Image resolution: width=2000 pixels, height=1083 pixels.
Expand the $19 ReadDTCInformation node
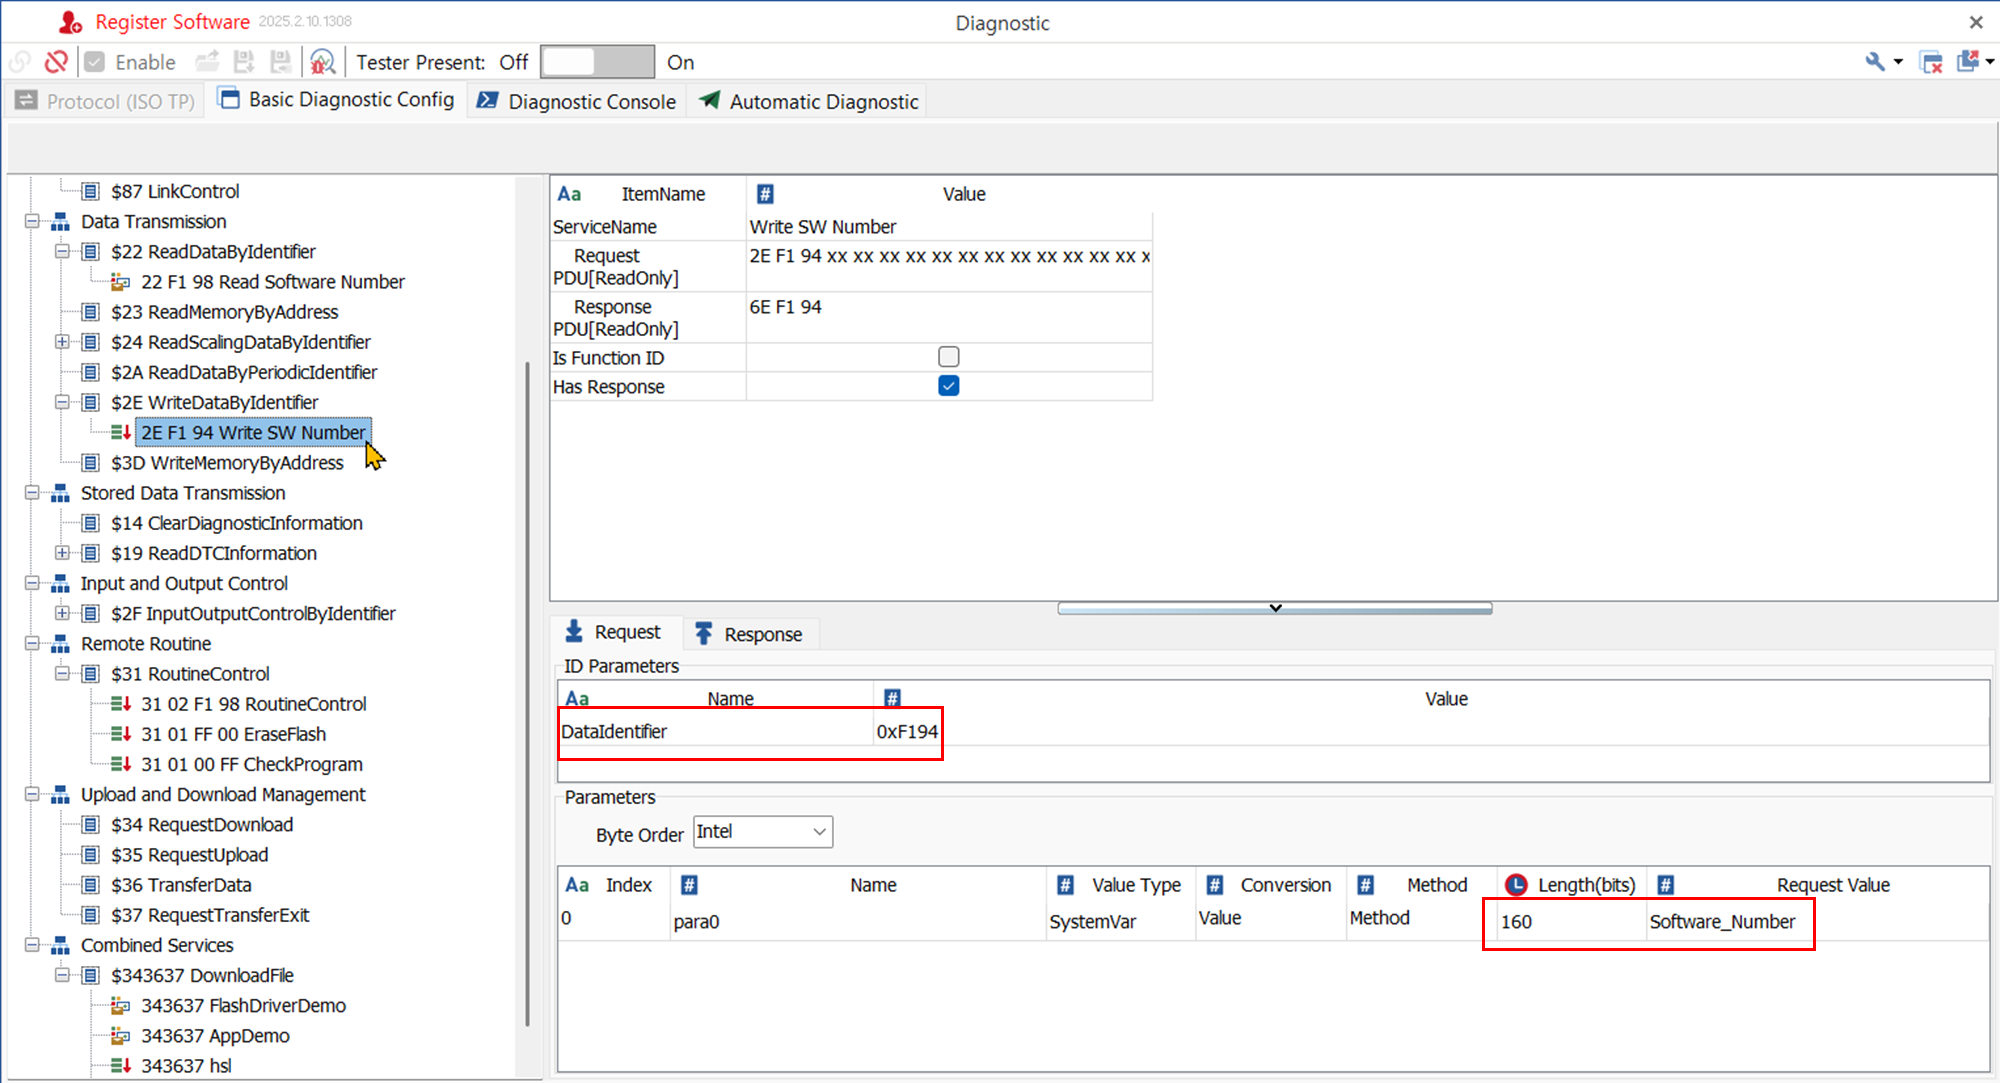(x=62, y=553)
